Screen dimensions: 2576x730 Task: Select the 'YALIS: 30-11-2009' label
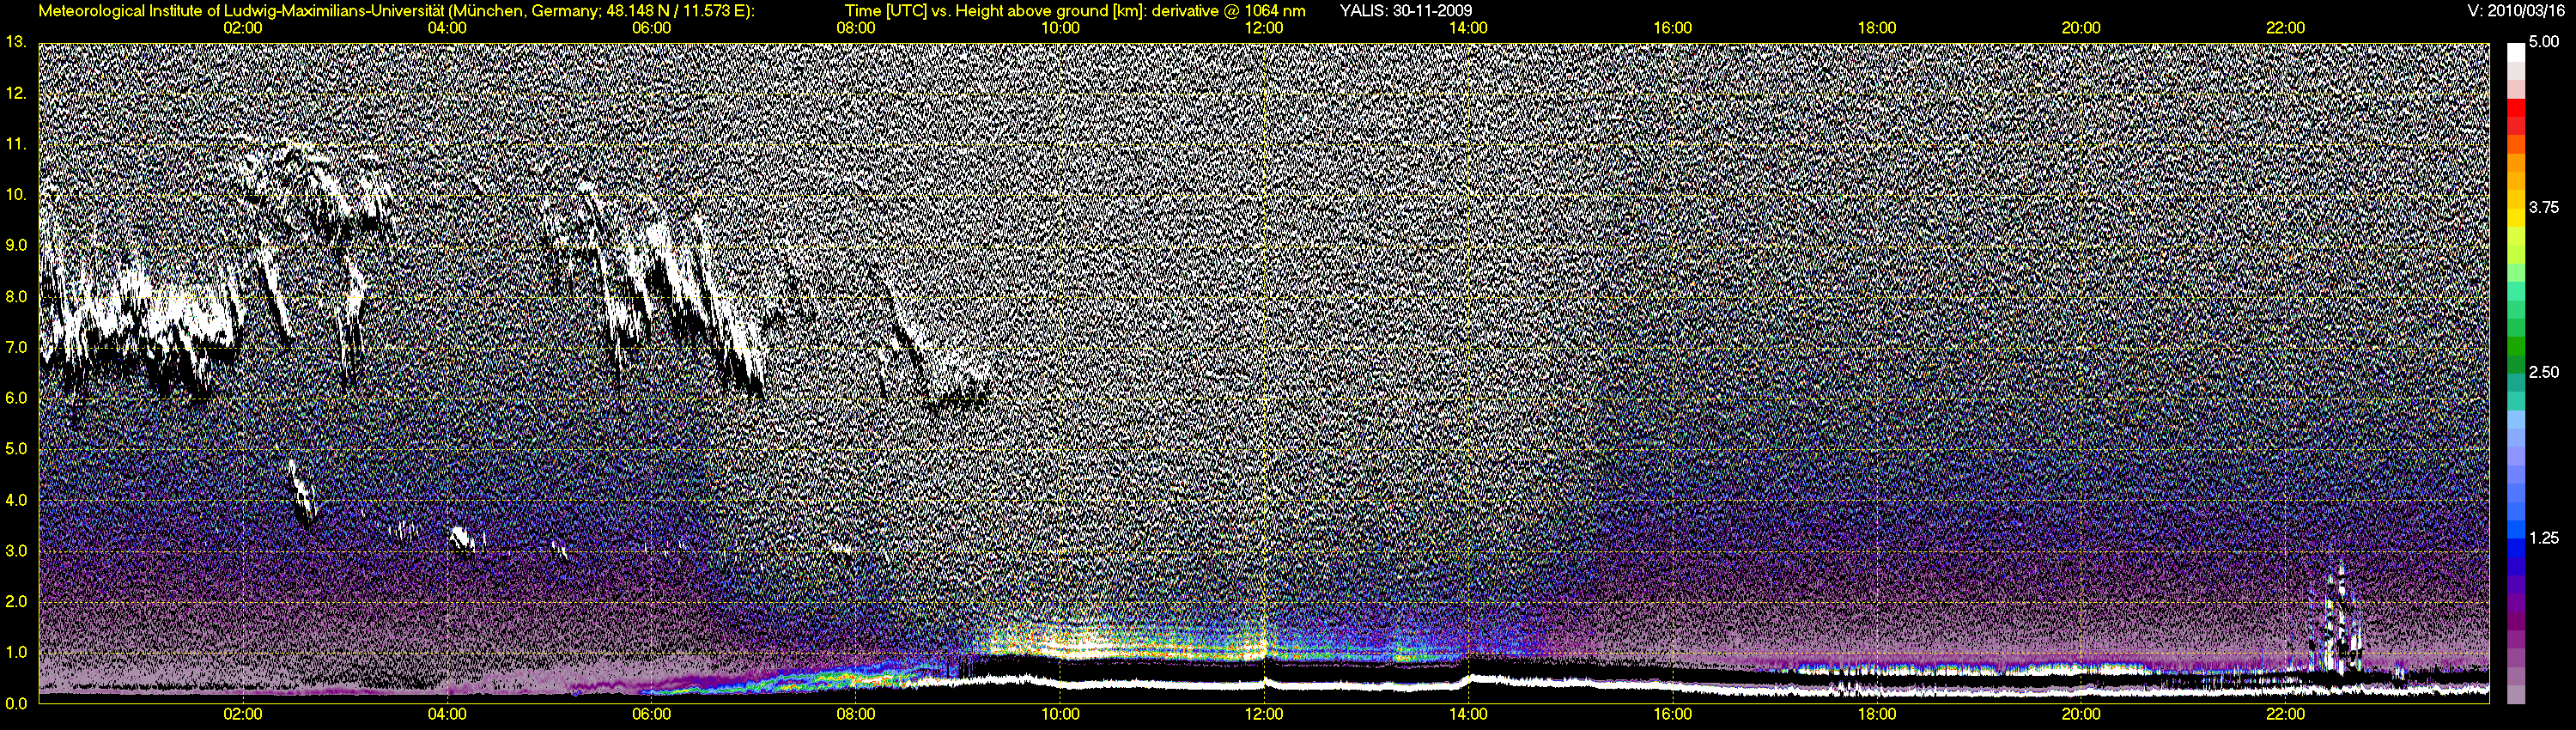pos(1405,11)
